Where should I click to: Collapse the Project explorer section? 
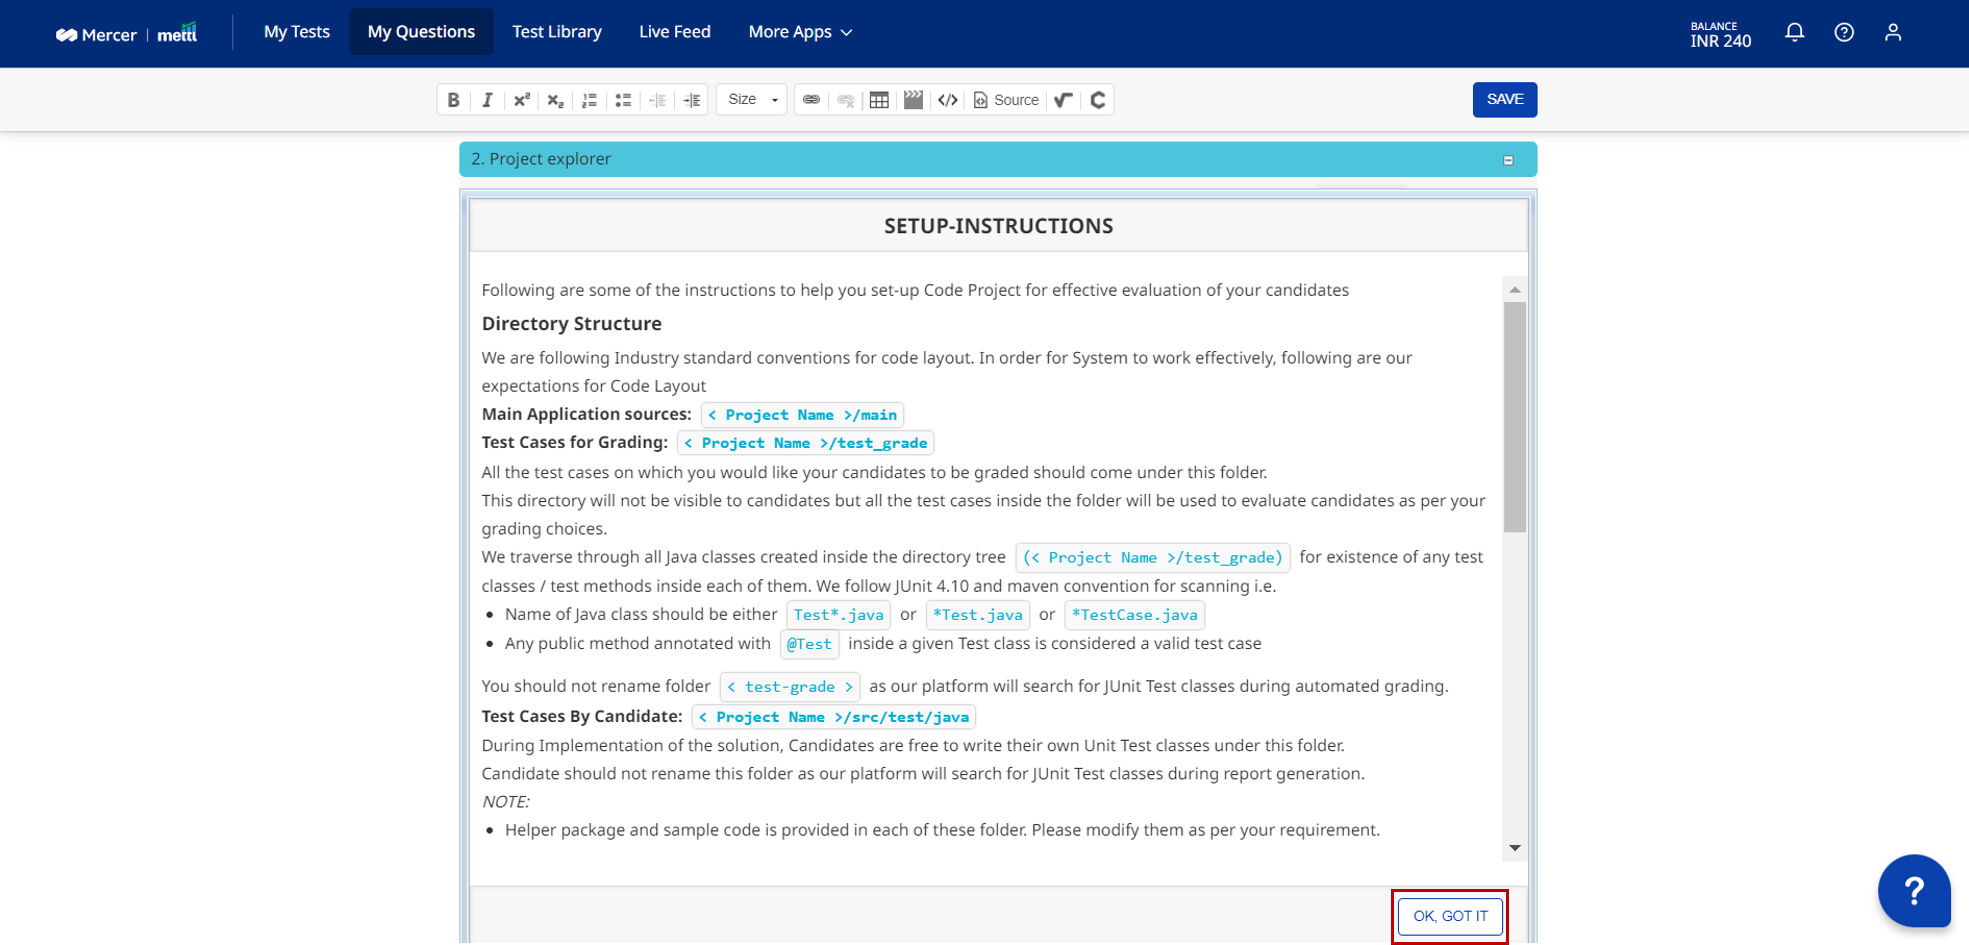pyautogui.click(x=1508, y=160)
